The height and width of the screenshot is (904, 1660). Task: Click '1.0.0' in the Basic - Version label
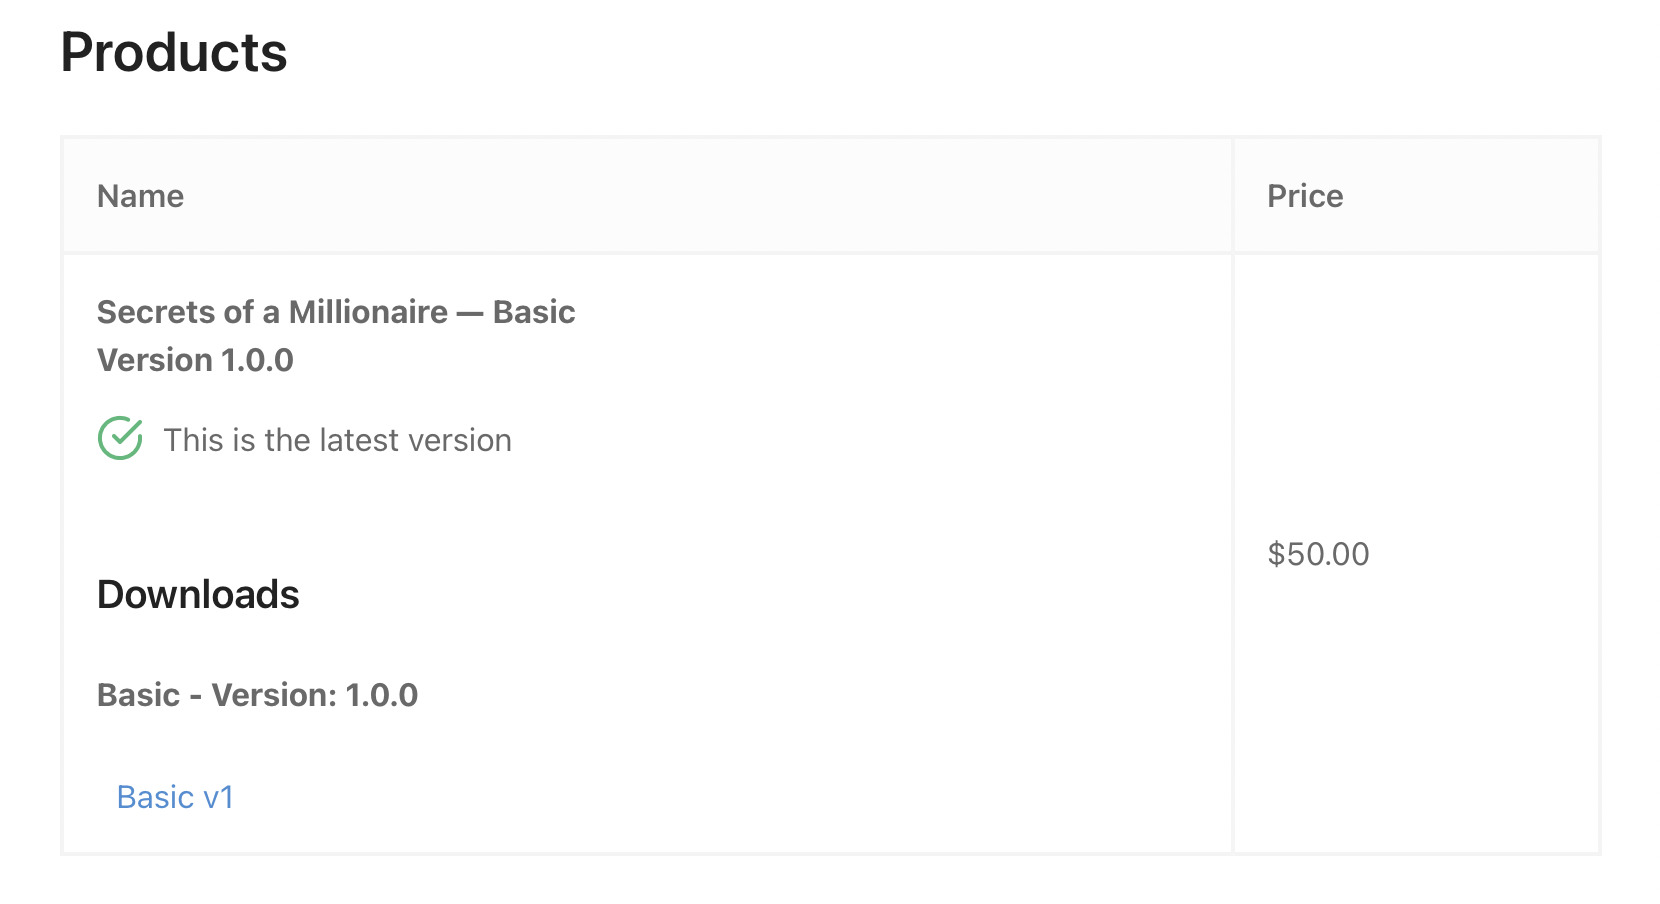381,695
